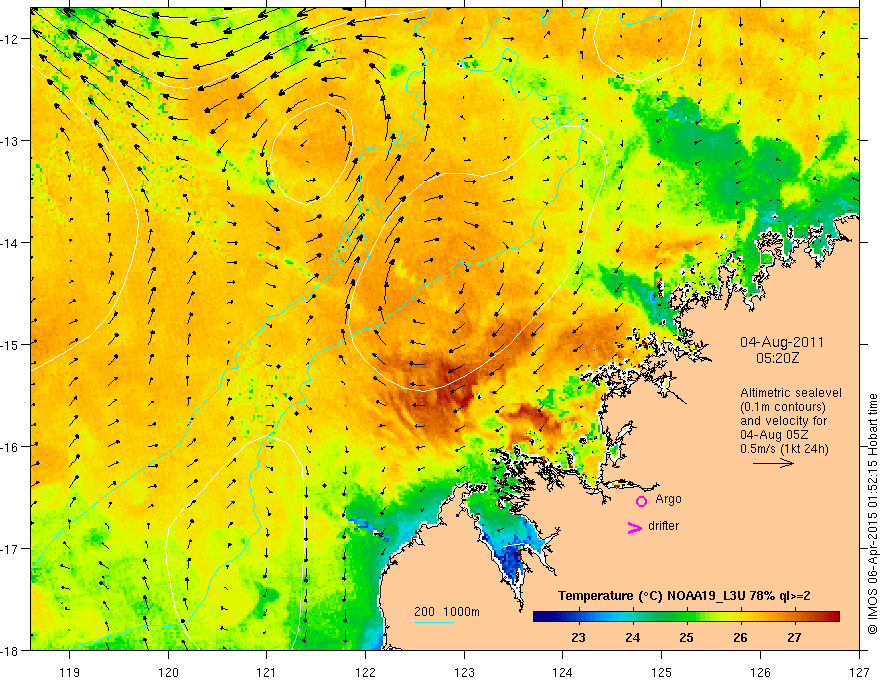The height and width of the screenshot is (680, 880).
Task: Click the temperature colorbar gradient
Action: point(686,616)
